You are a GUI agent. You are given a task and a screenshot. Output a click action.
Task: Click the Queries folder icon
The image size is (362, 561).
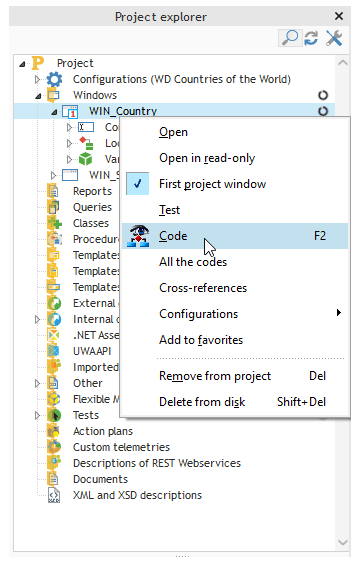click(53, 207)
